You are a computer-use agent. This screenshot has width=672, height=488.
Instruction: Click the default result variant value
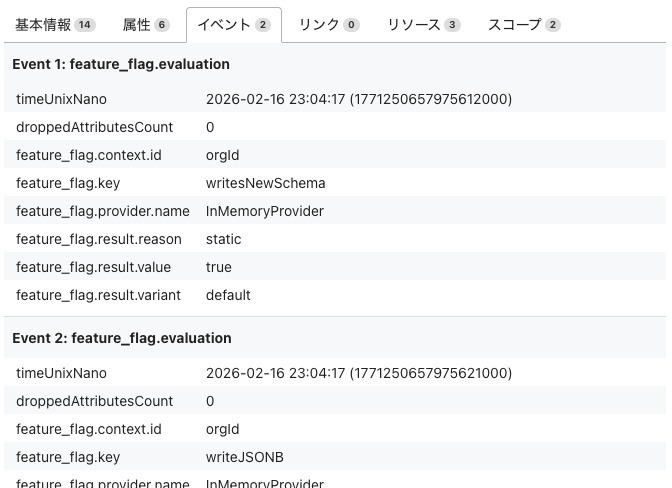point(228,295)
